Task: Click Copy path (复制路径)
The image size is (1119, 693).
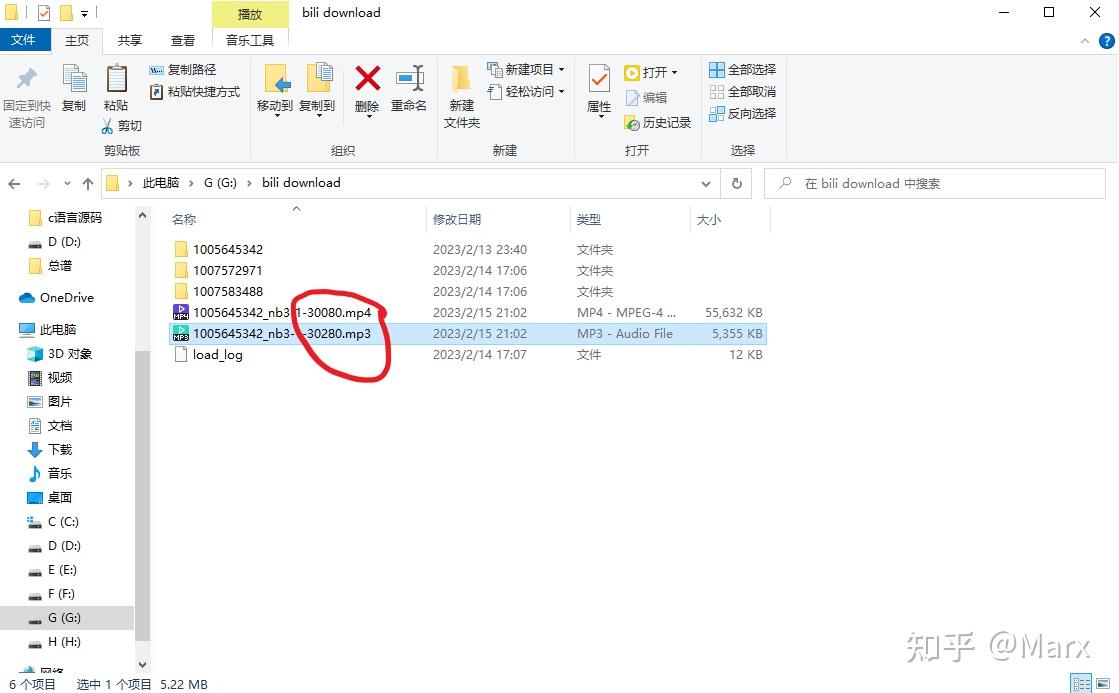Action: tap(183, 70)
